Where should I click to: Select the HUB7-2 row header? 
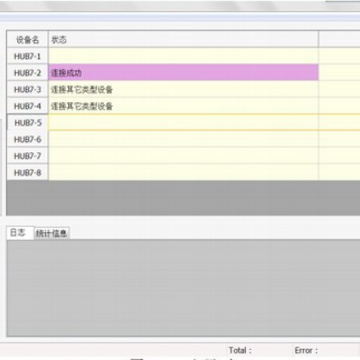coord(27,73)
